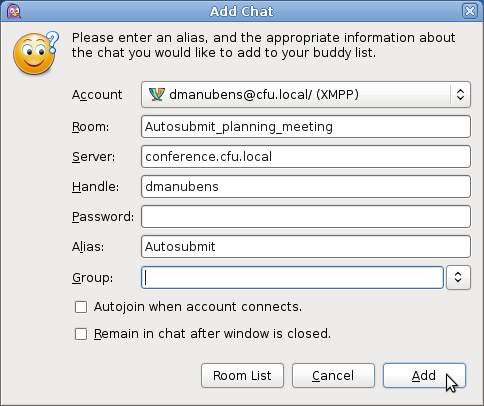Click the Add Chat title bar
The width and height of the screenshot is (484, 406).
(242, 11)
